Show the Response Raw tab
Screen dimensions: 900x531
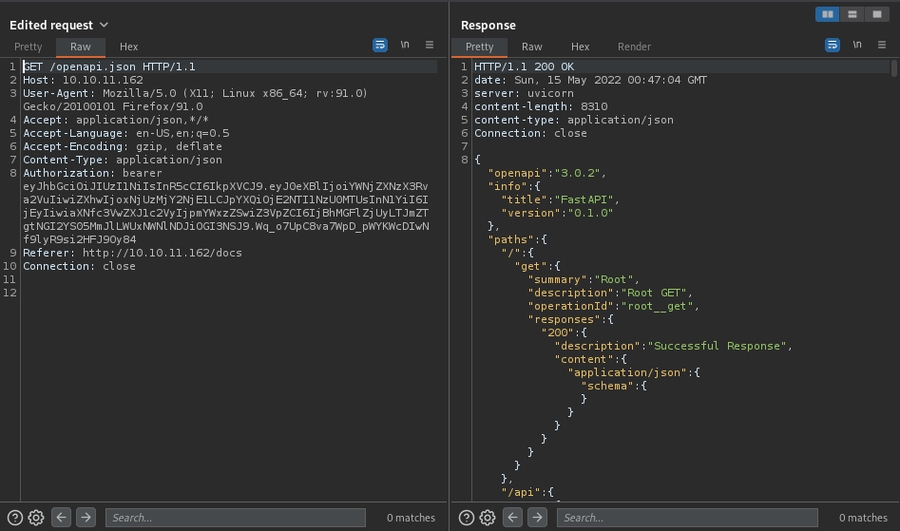[532, 47]
